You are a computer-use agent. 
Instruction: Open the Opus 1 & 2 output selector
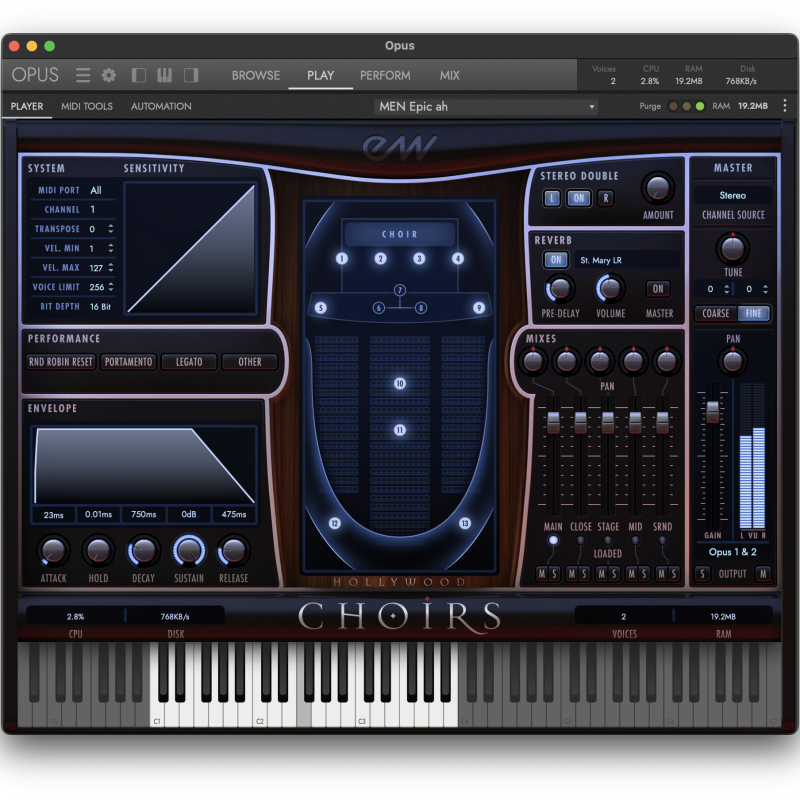[x=733, y=552]
